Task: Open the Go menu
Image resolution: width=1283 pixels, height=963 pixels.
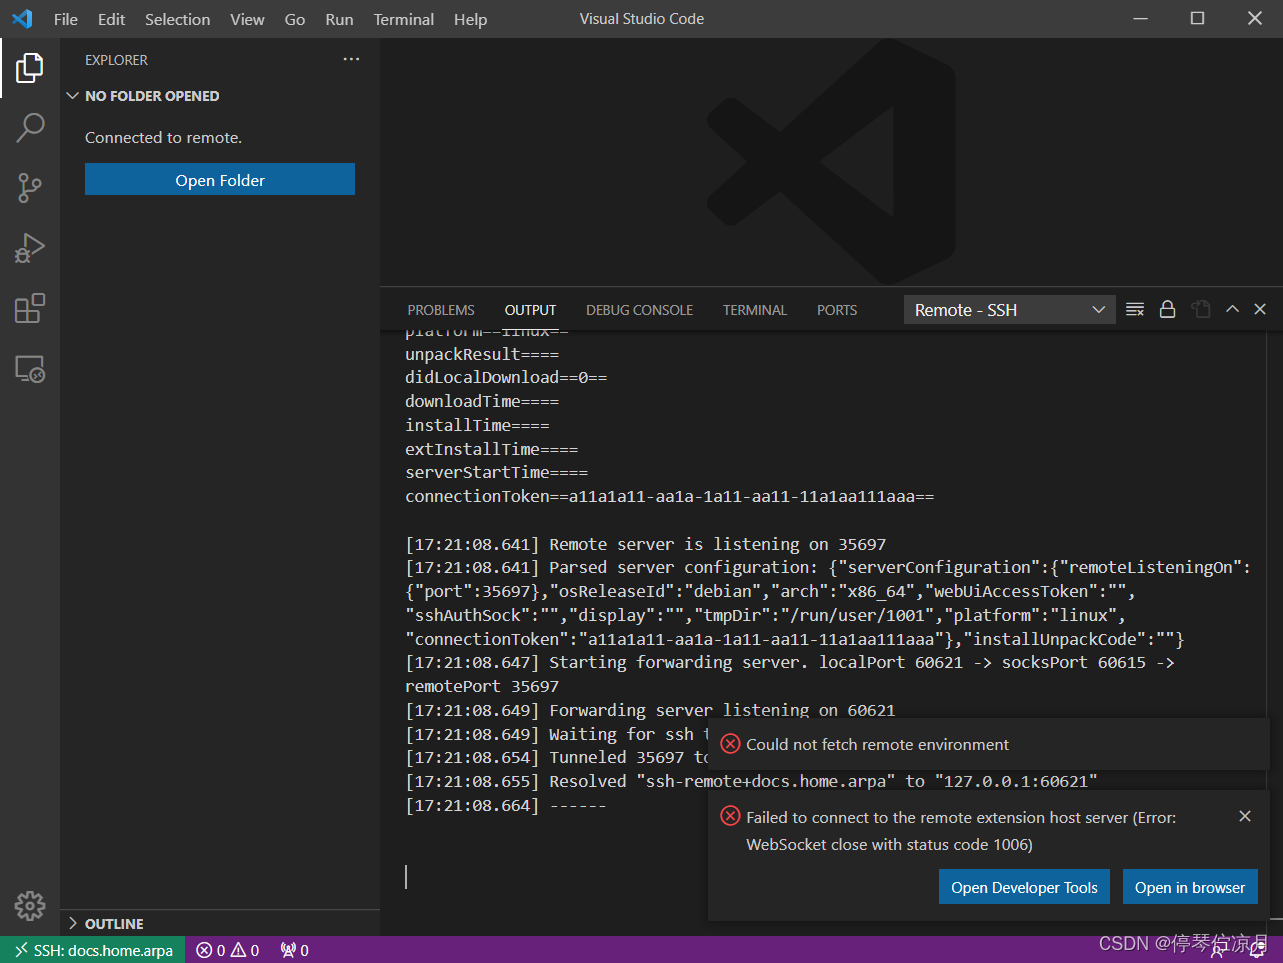Action: pyautogui.click(x=295, y=19)
